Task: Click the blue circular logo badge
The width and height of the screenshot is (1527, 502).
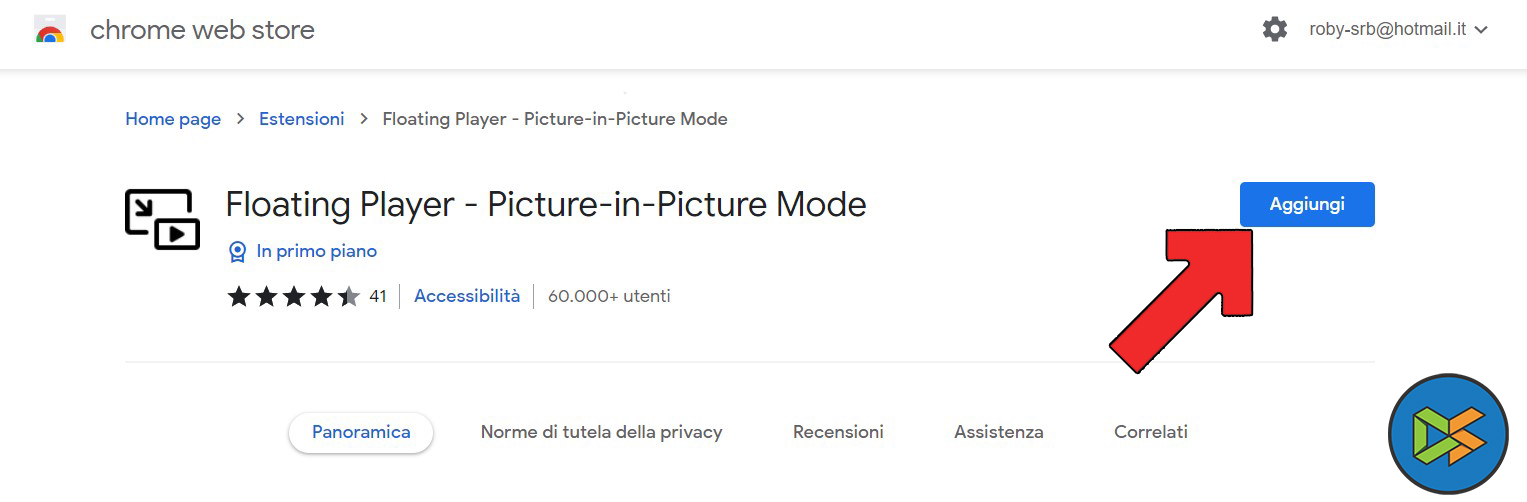Action: 1449,435
